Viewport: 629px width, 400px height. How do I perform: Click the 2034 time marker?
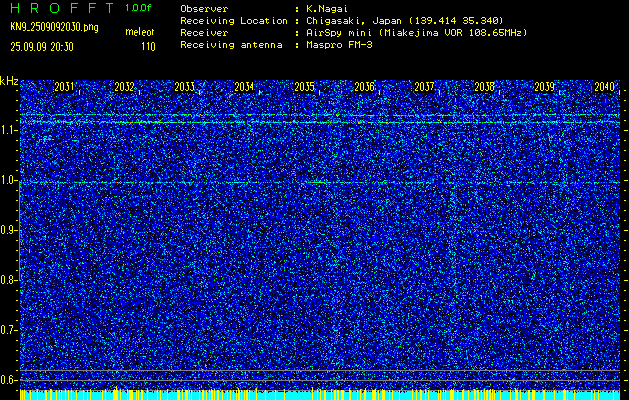[244, 87]
